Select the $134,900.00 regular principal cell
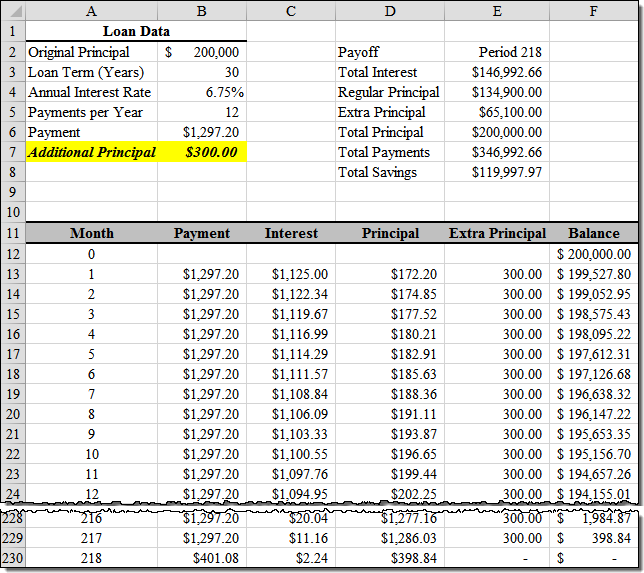 point(497,92)
